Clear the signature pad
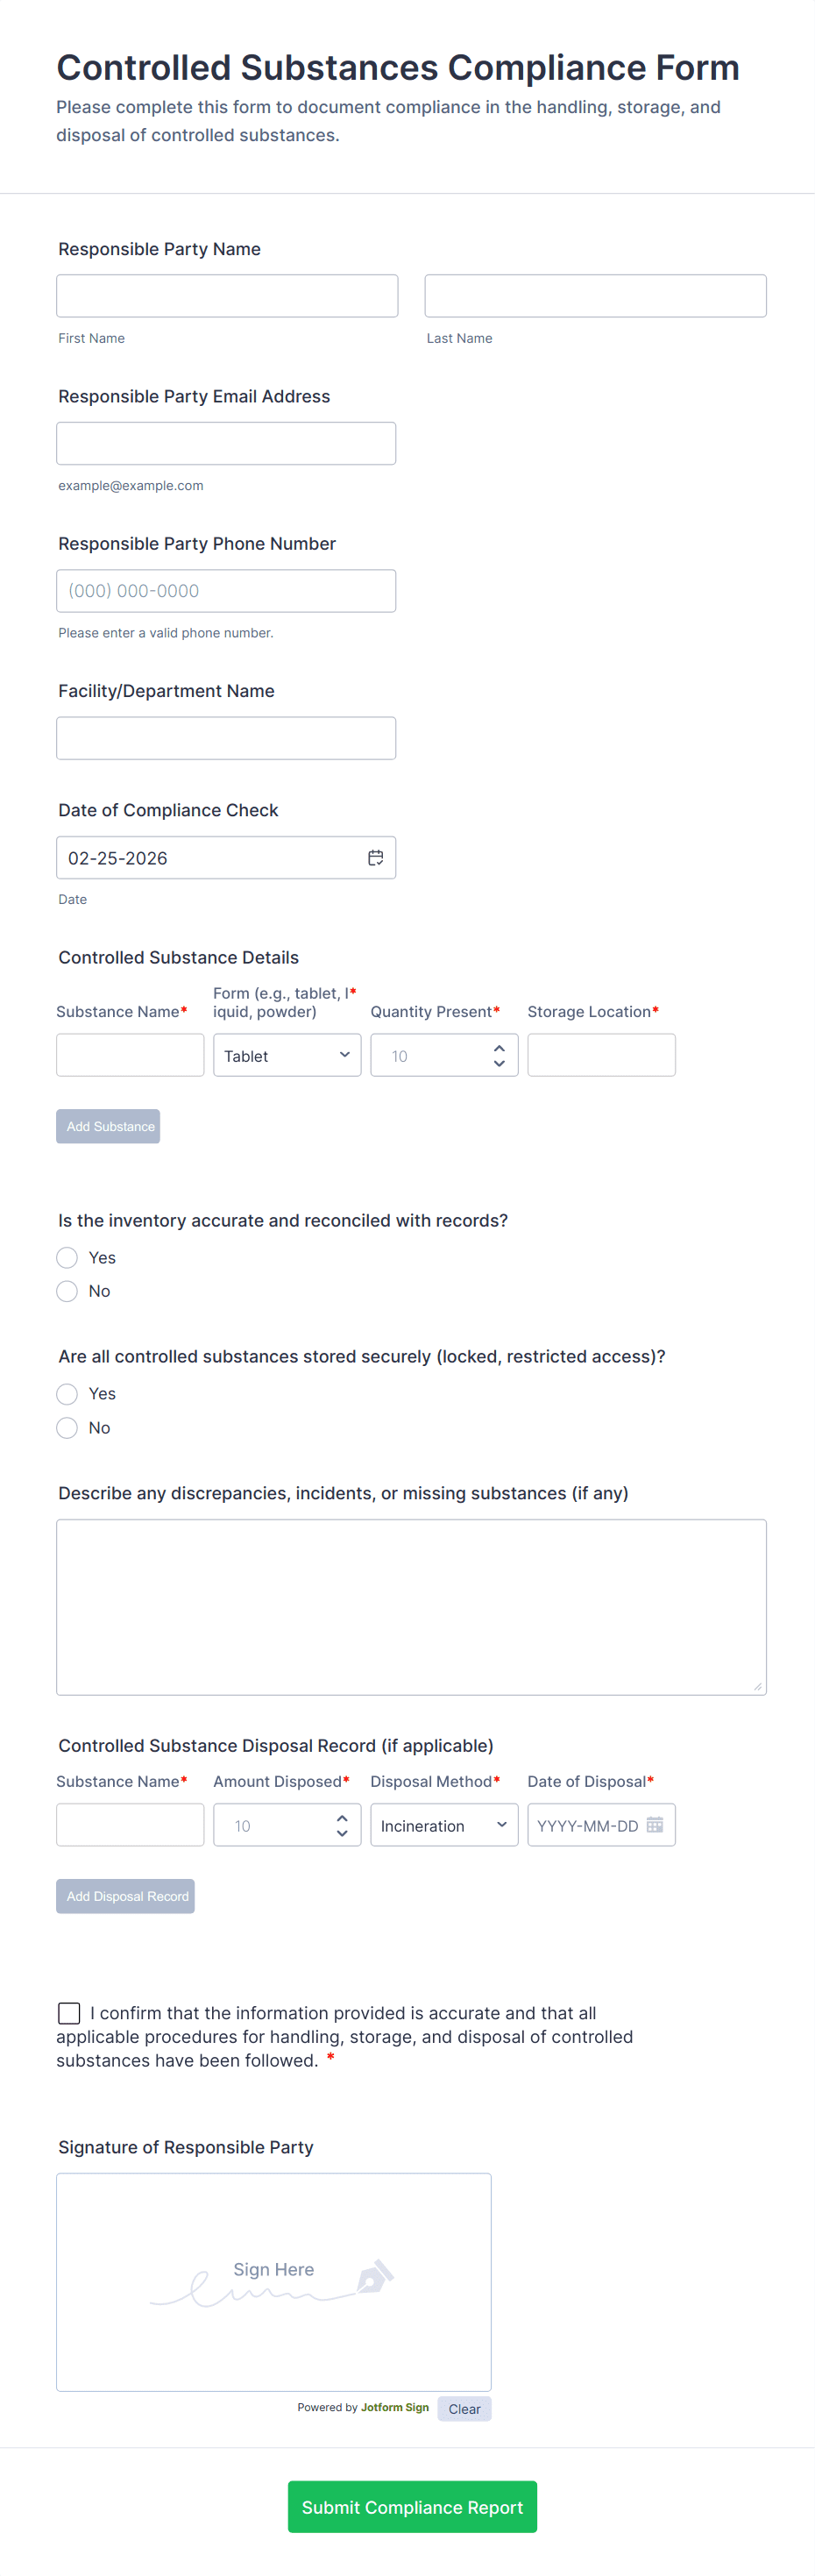The width and height of the screenshot is (815, 2576). tap(464, 2409)
